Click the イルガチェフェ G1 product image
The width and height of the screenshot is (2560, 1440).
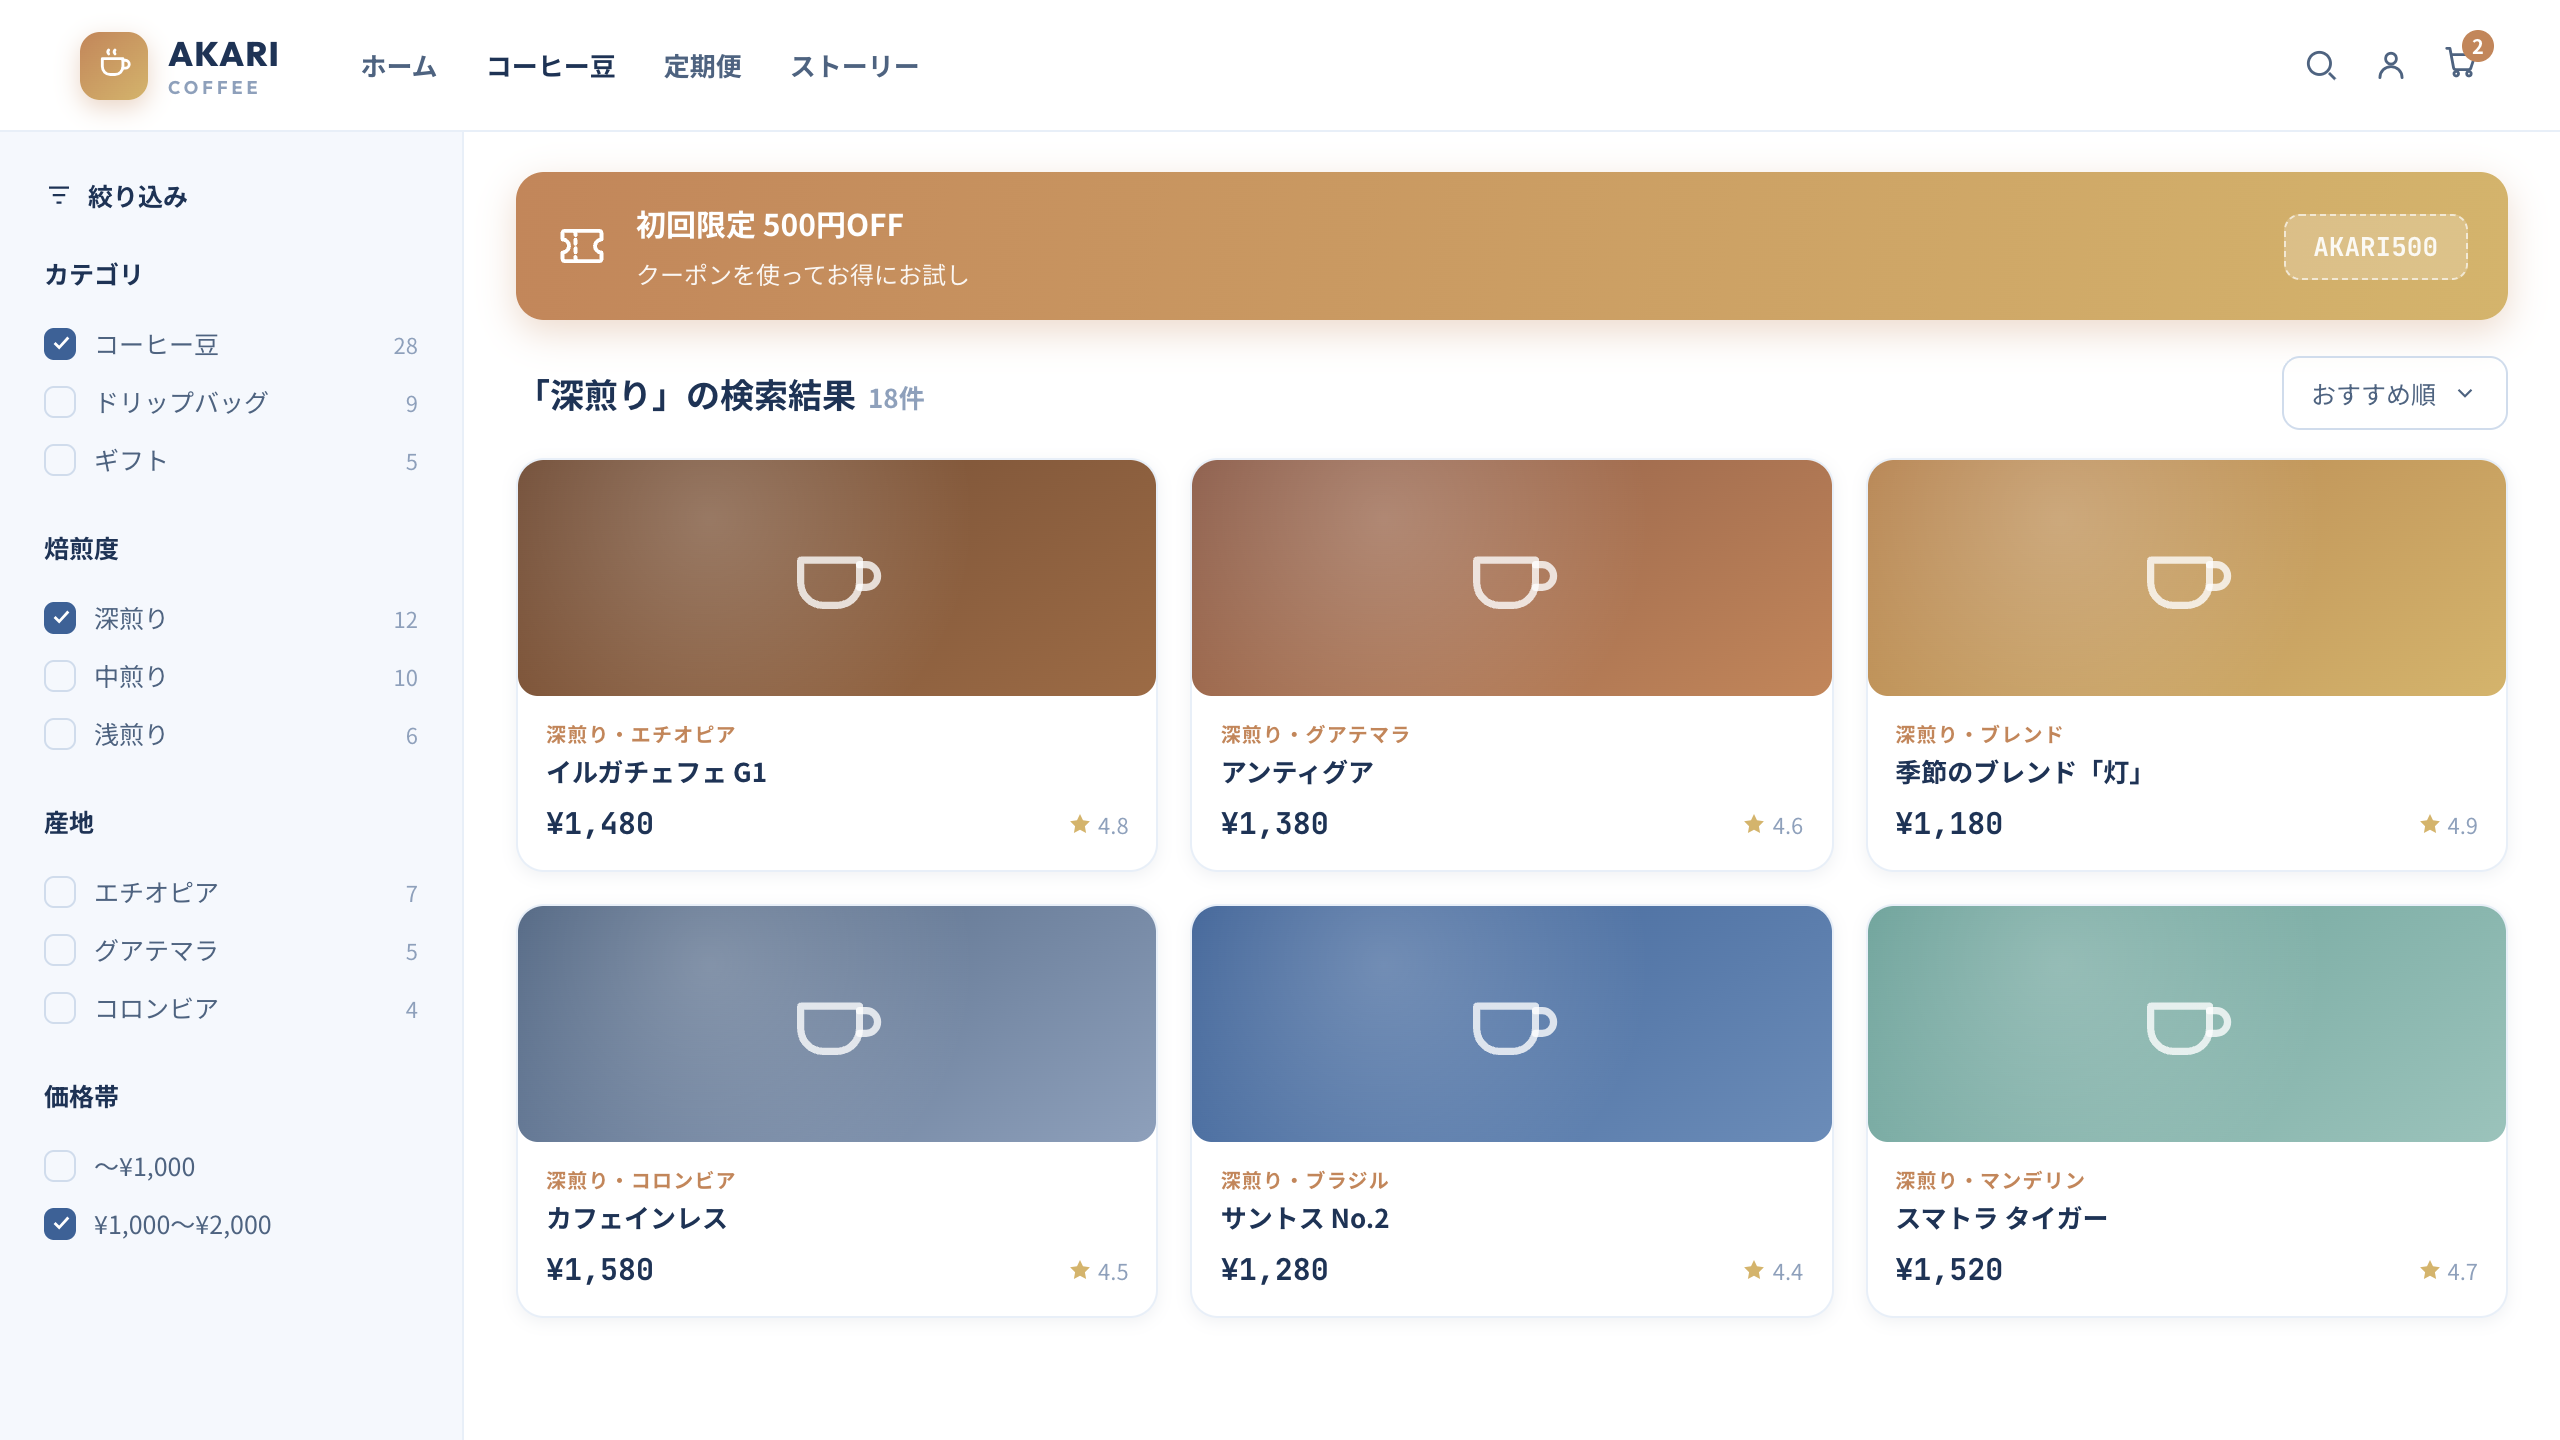[x=837, y=578]
